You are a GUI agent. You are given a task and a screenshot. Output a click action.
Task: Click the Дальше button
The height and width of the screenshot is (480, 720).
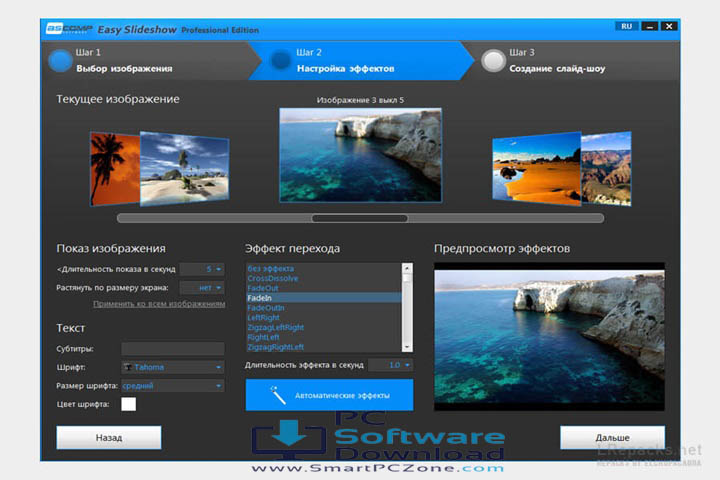(613, 438)
